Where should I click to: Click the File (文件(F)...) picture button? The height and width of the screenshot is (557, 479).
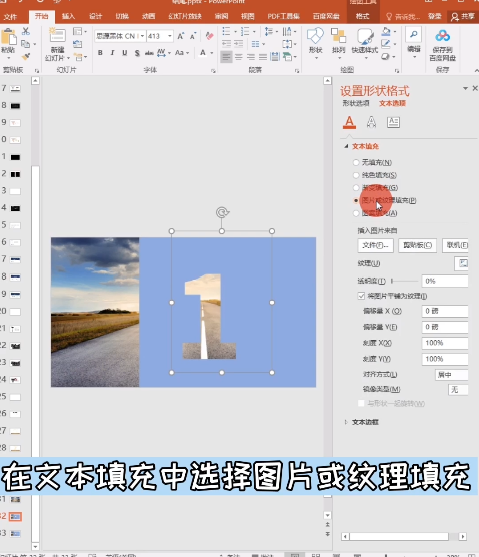[376, 245]
